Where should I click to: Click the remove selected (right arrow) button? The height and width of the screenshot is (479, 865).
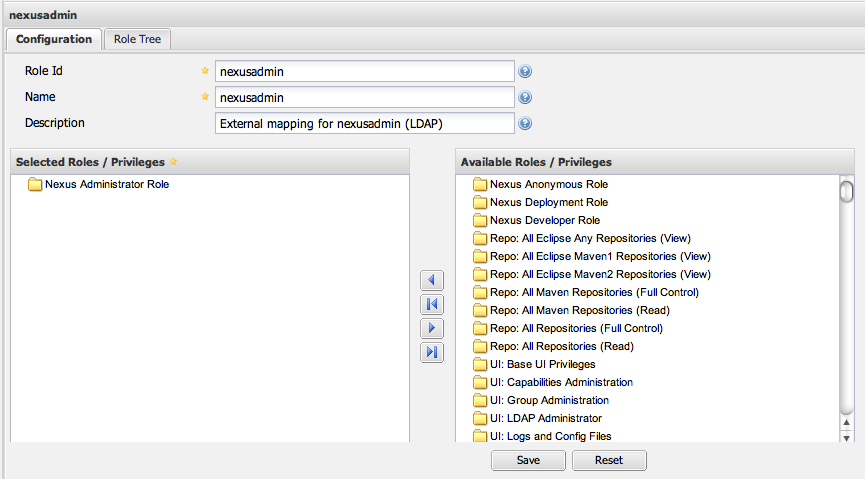(432, 328)
